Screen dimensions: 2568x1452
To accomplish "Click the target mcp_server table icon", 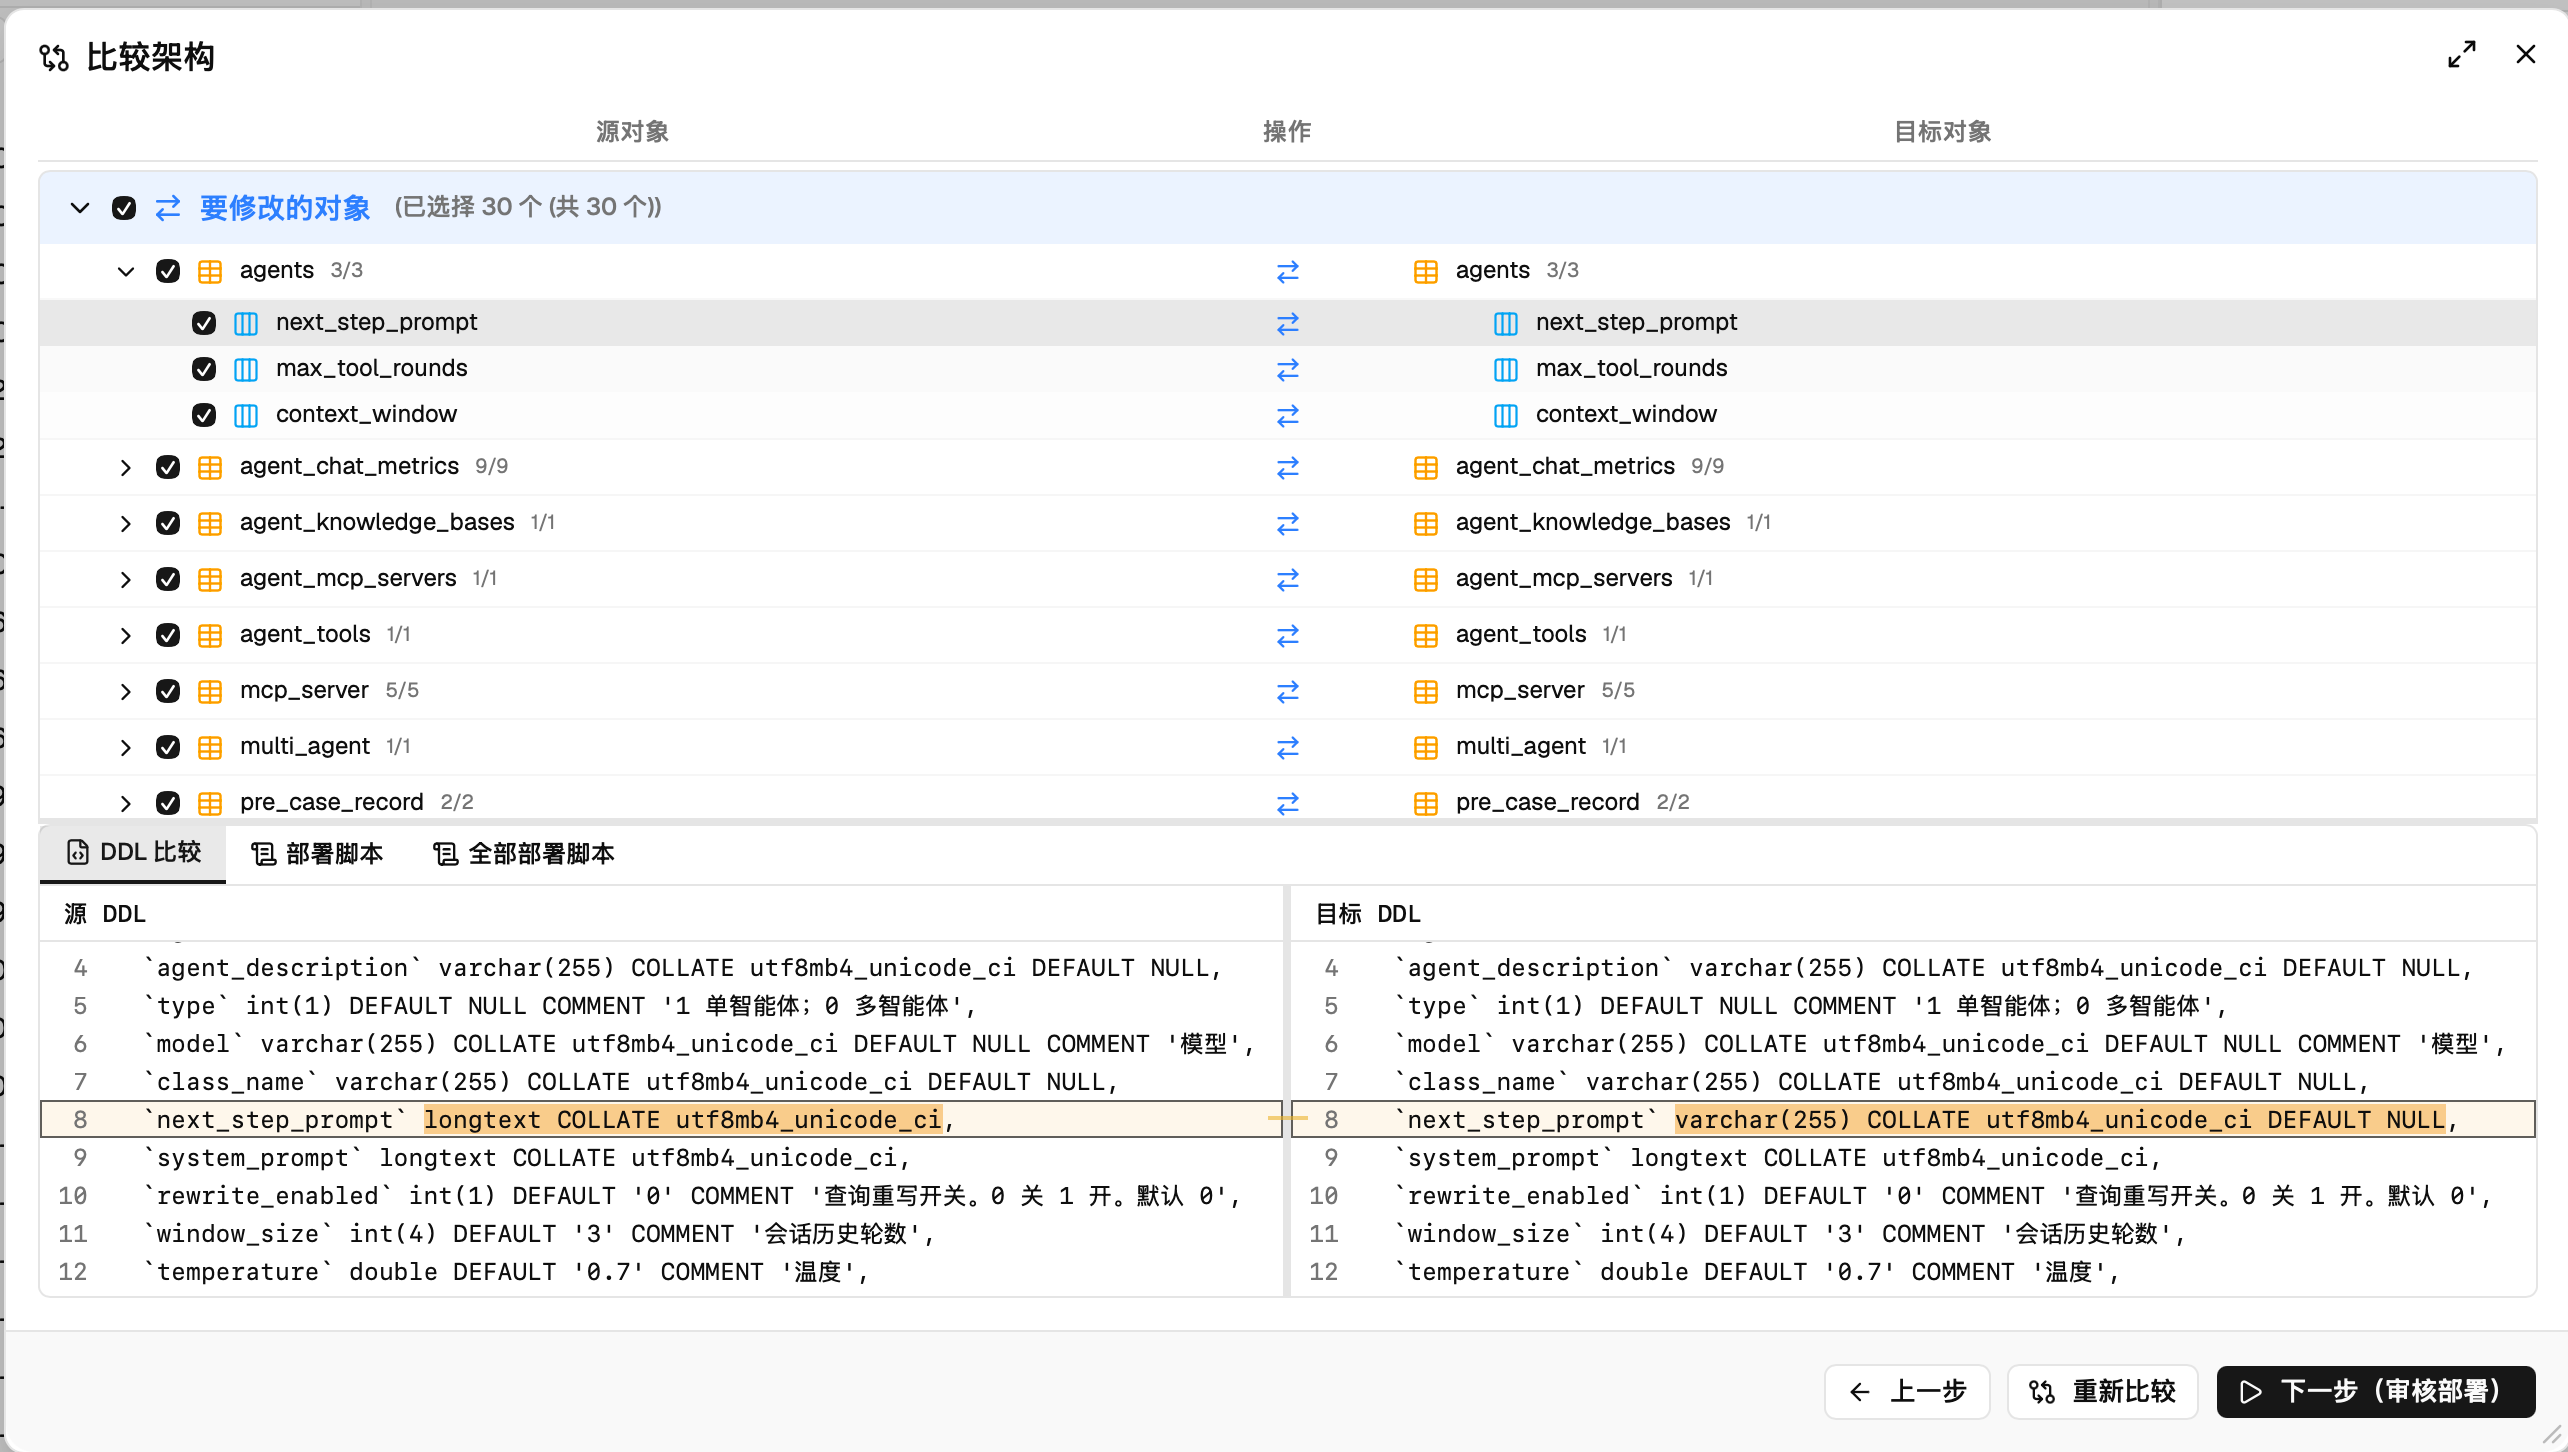I will [x=1426, y=691].
